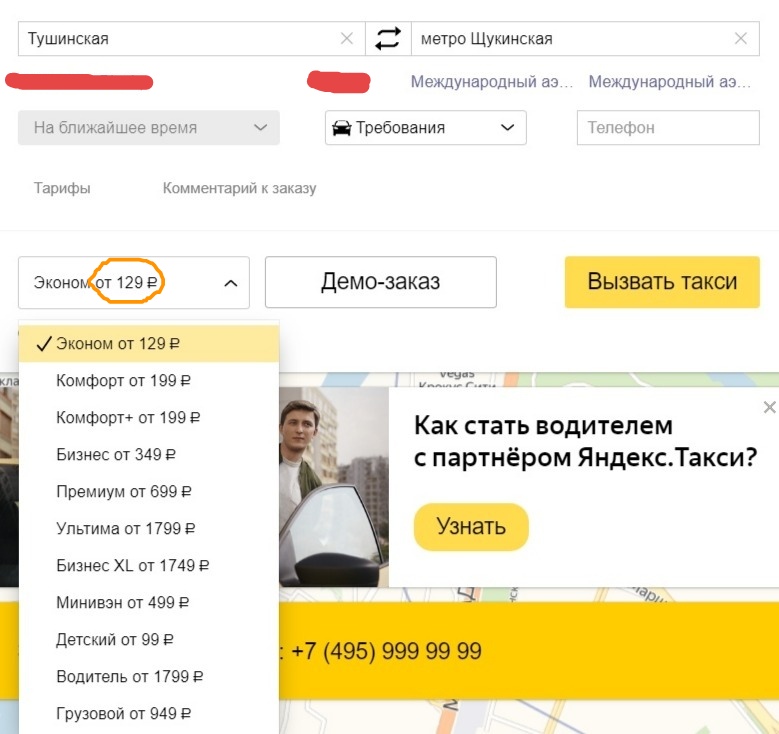The height and width of the screenshot is (734, 779).
Task: Open Комментарий к заказу tab
Action: [x=239, y=188]
